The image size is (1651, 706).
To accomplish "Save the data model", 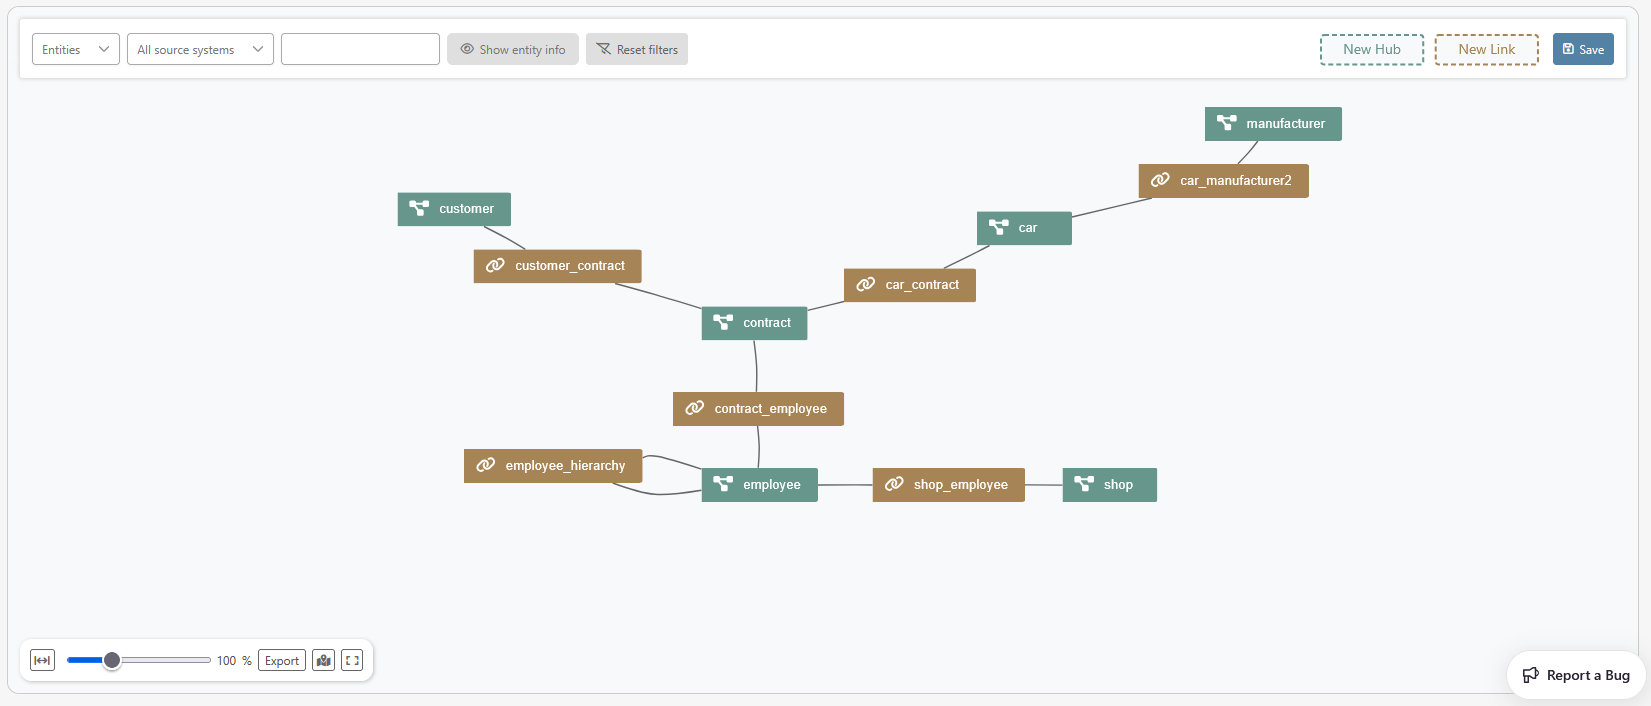I will point(1582,49).
